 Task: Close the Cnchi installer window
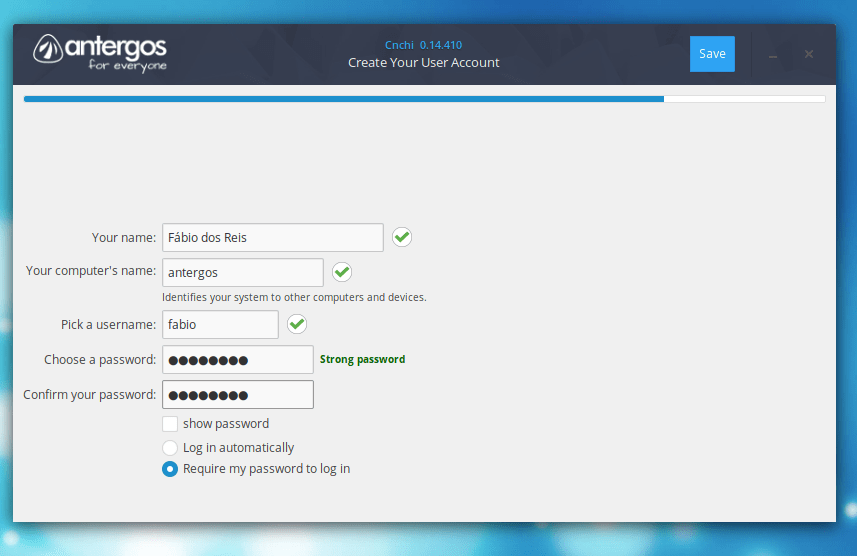tap(809, 54)
